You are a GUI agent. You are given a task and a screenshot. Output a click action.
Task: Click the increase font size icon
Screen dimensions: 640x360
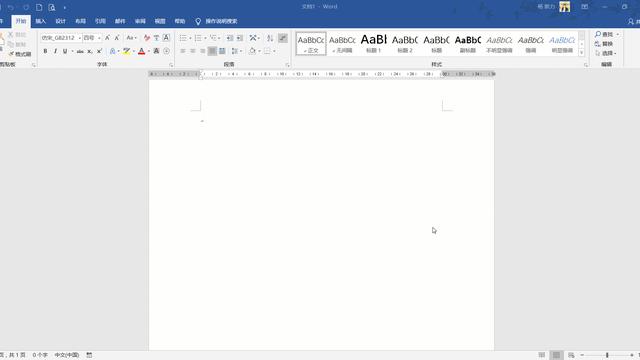(107, 38)
